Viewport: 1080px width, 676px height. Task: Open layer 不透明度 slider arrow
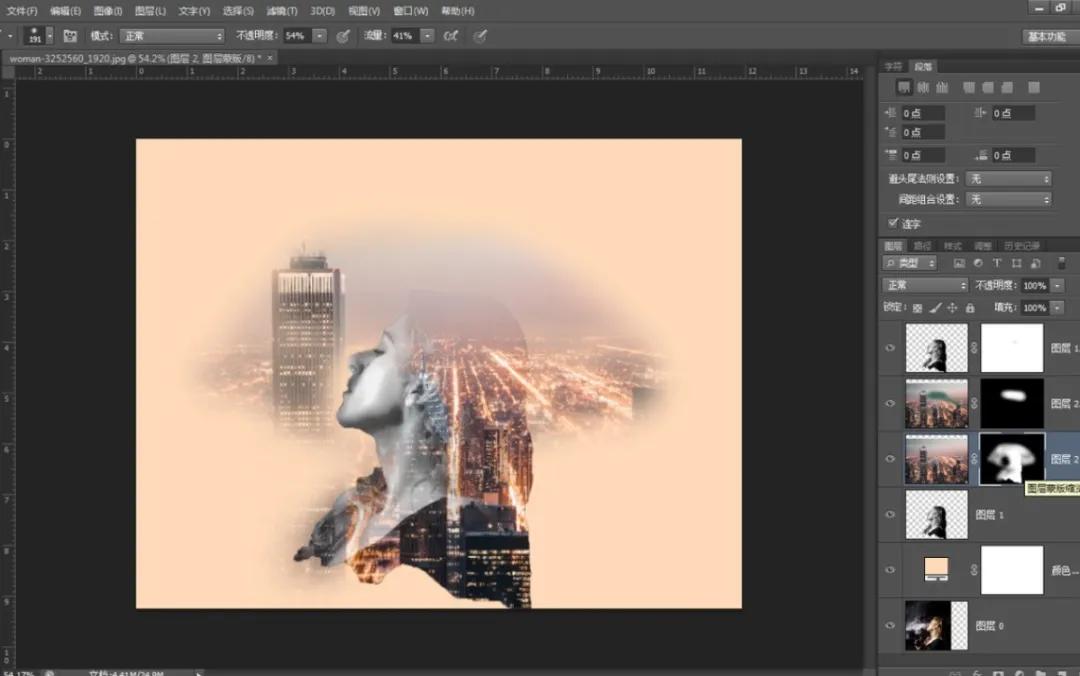click(x=1057, y=285)
